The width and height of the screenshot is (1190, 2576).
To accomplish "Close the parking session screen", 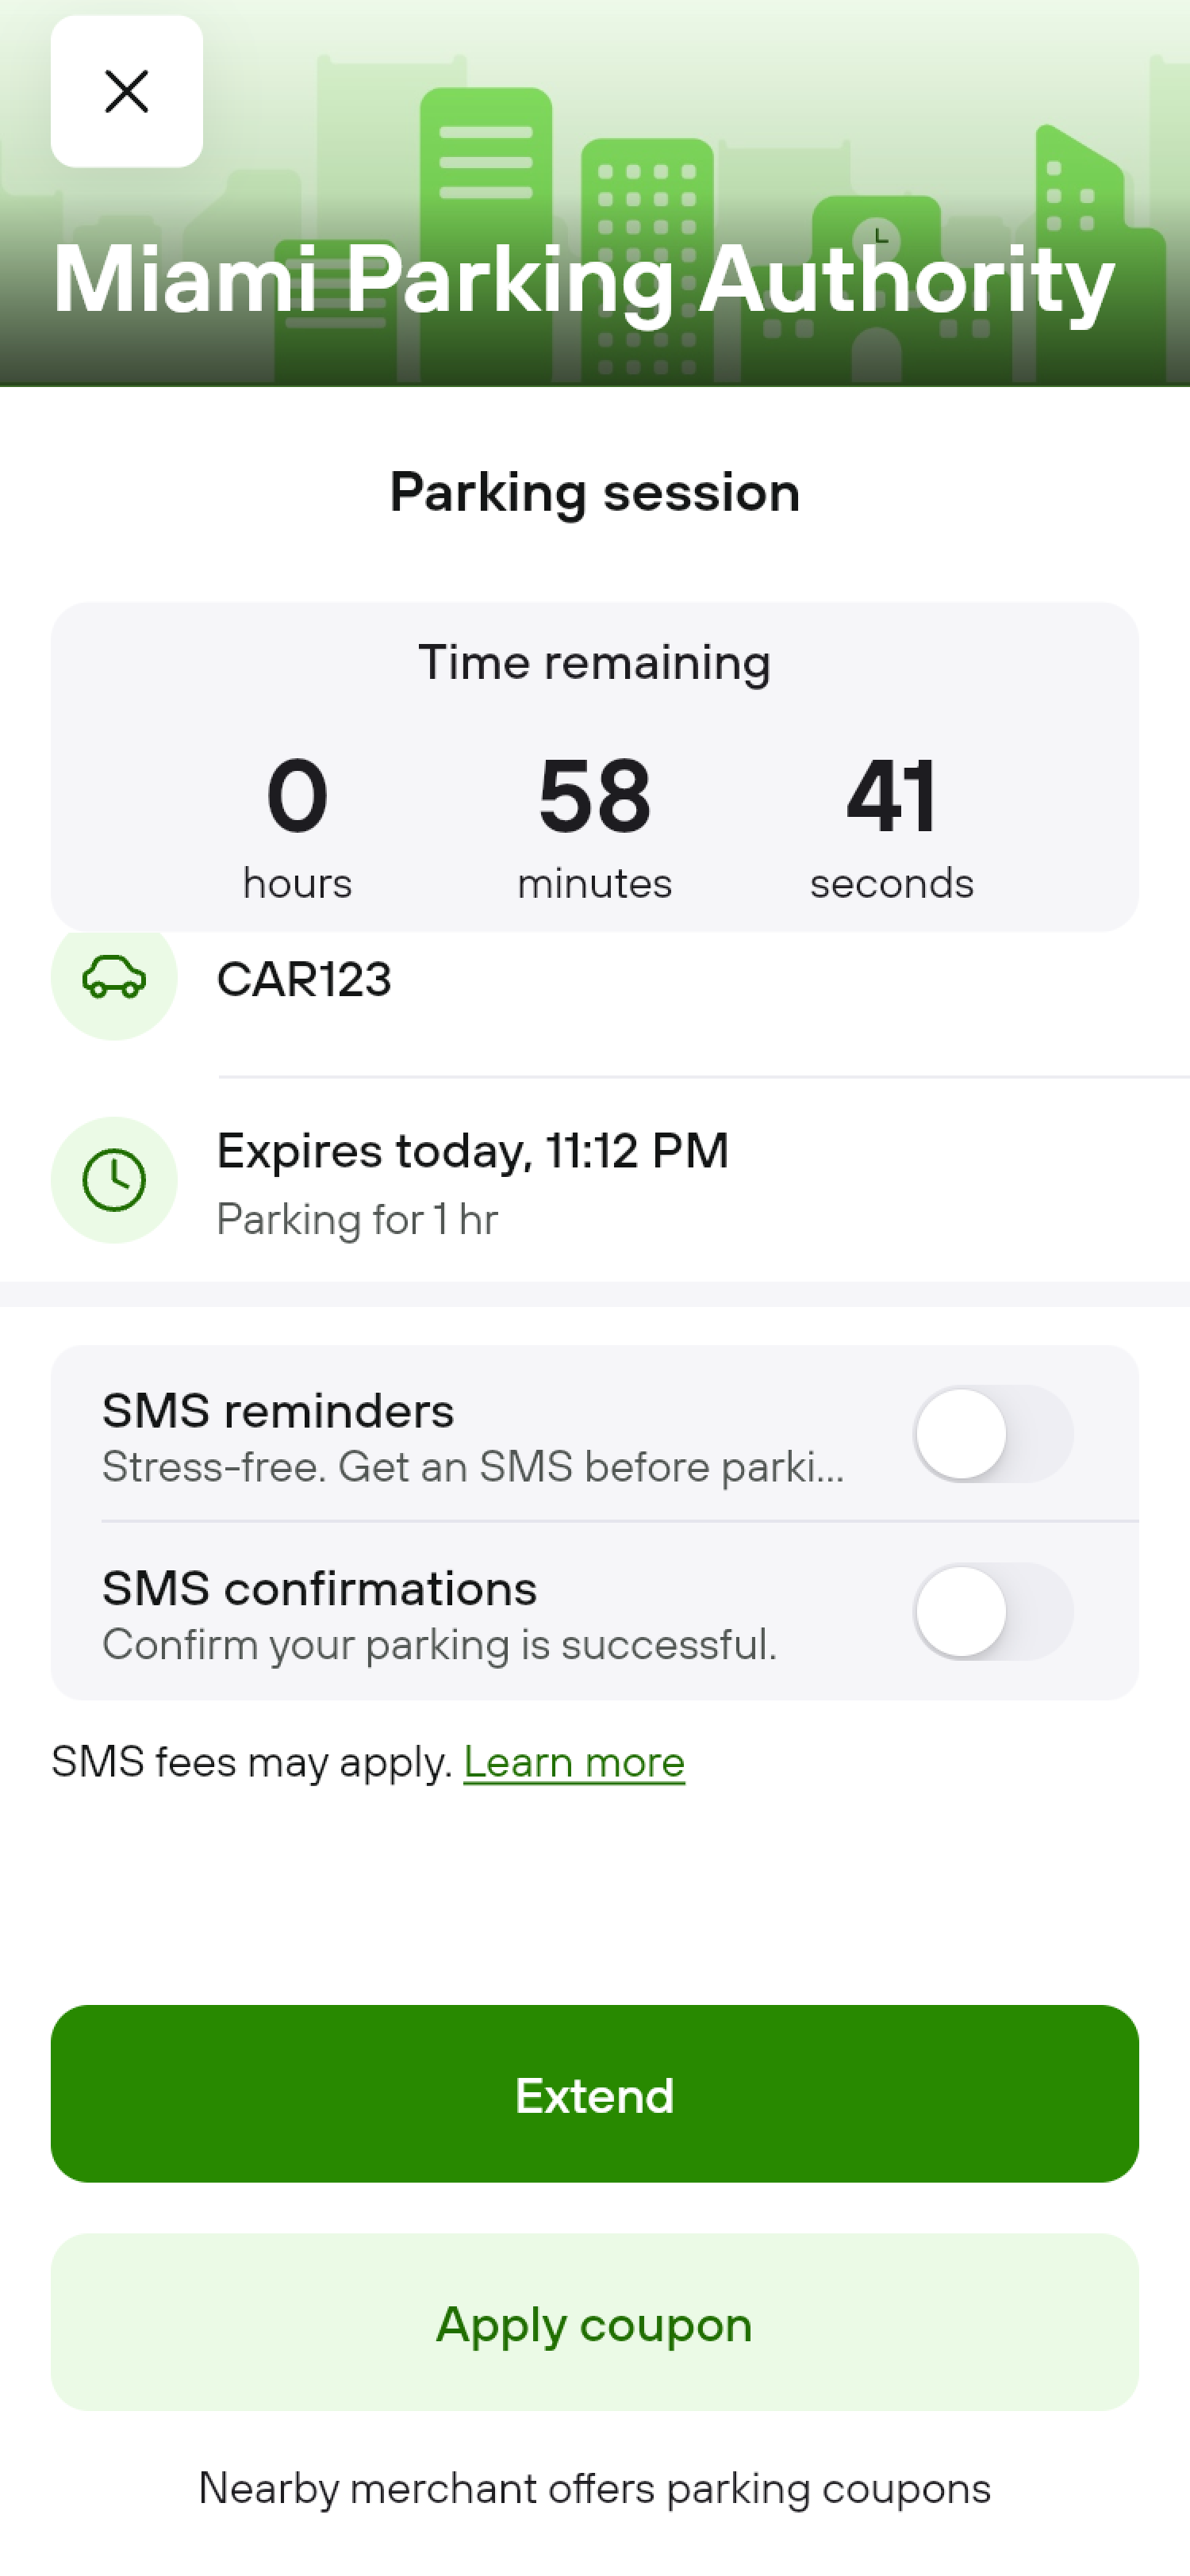I will (126, 91).
